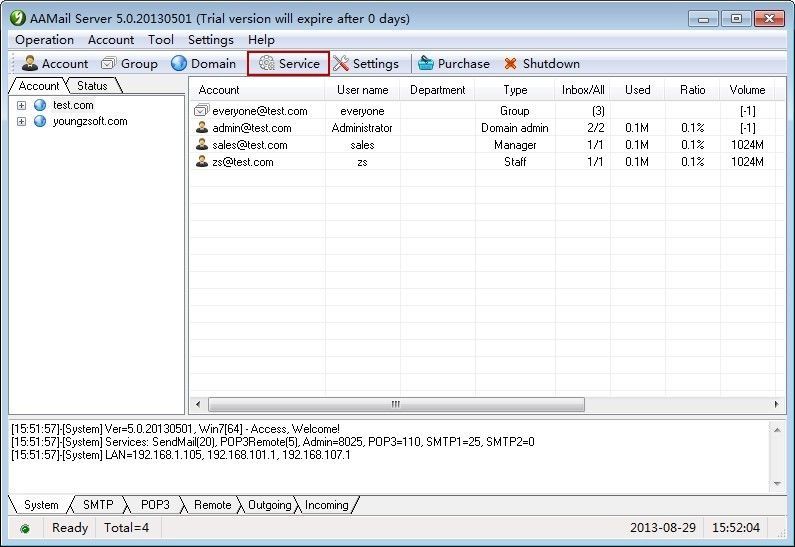This screenshot has height=547, width=795.
Task: Open the Tool menu
Action: point(161,40)
